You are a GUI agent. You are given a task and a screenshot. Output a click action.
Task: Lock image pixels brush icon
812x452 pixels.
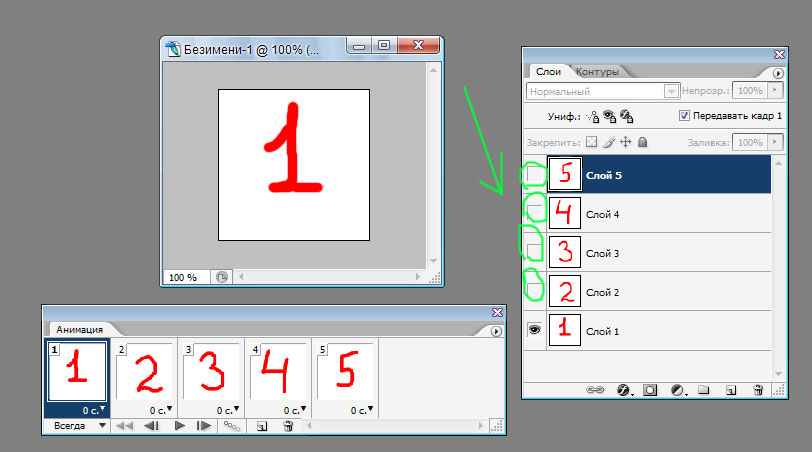click(609, 142)
